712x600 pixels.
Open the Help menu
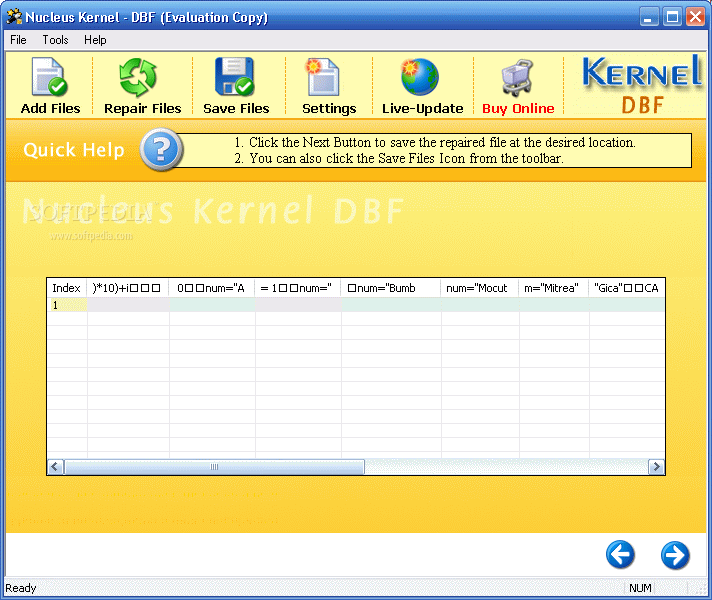95,40
